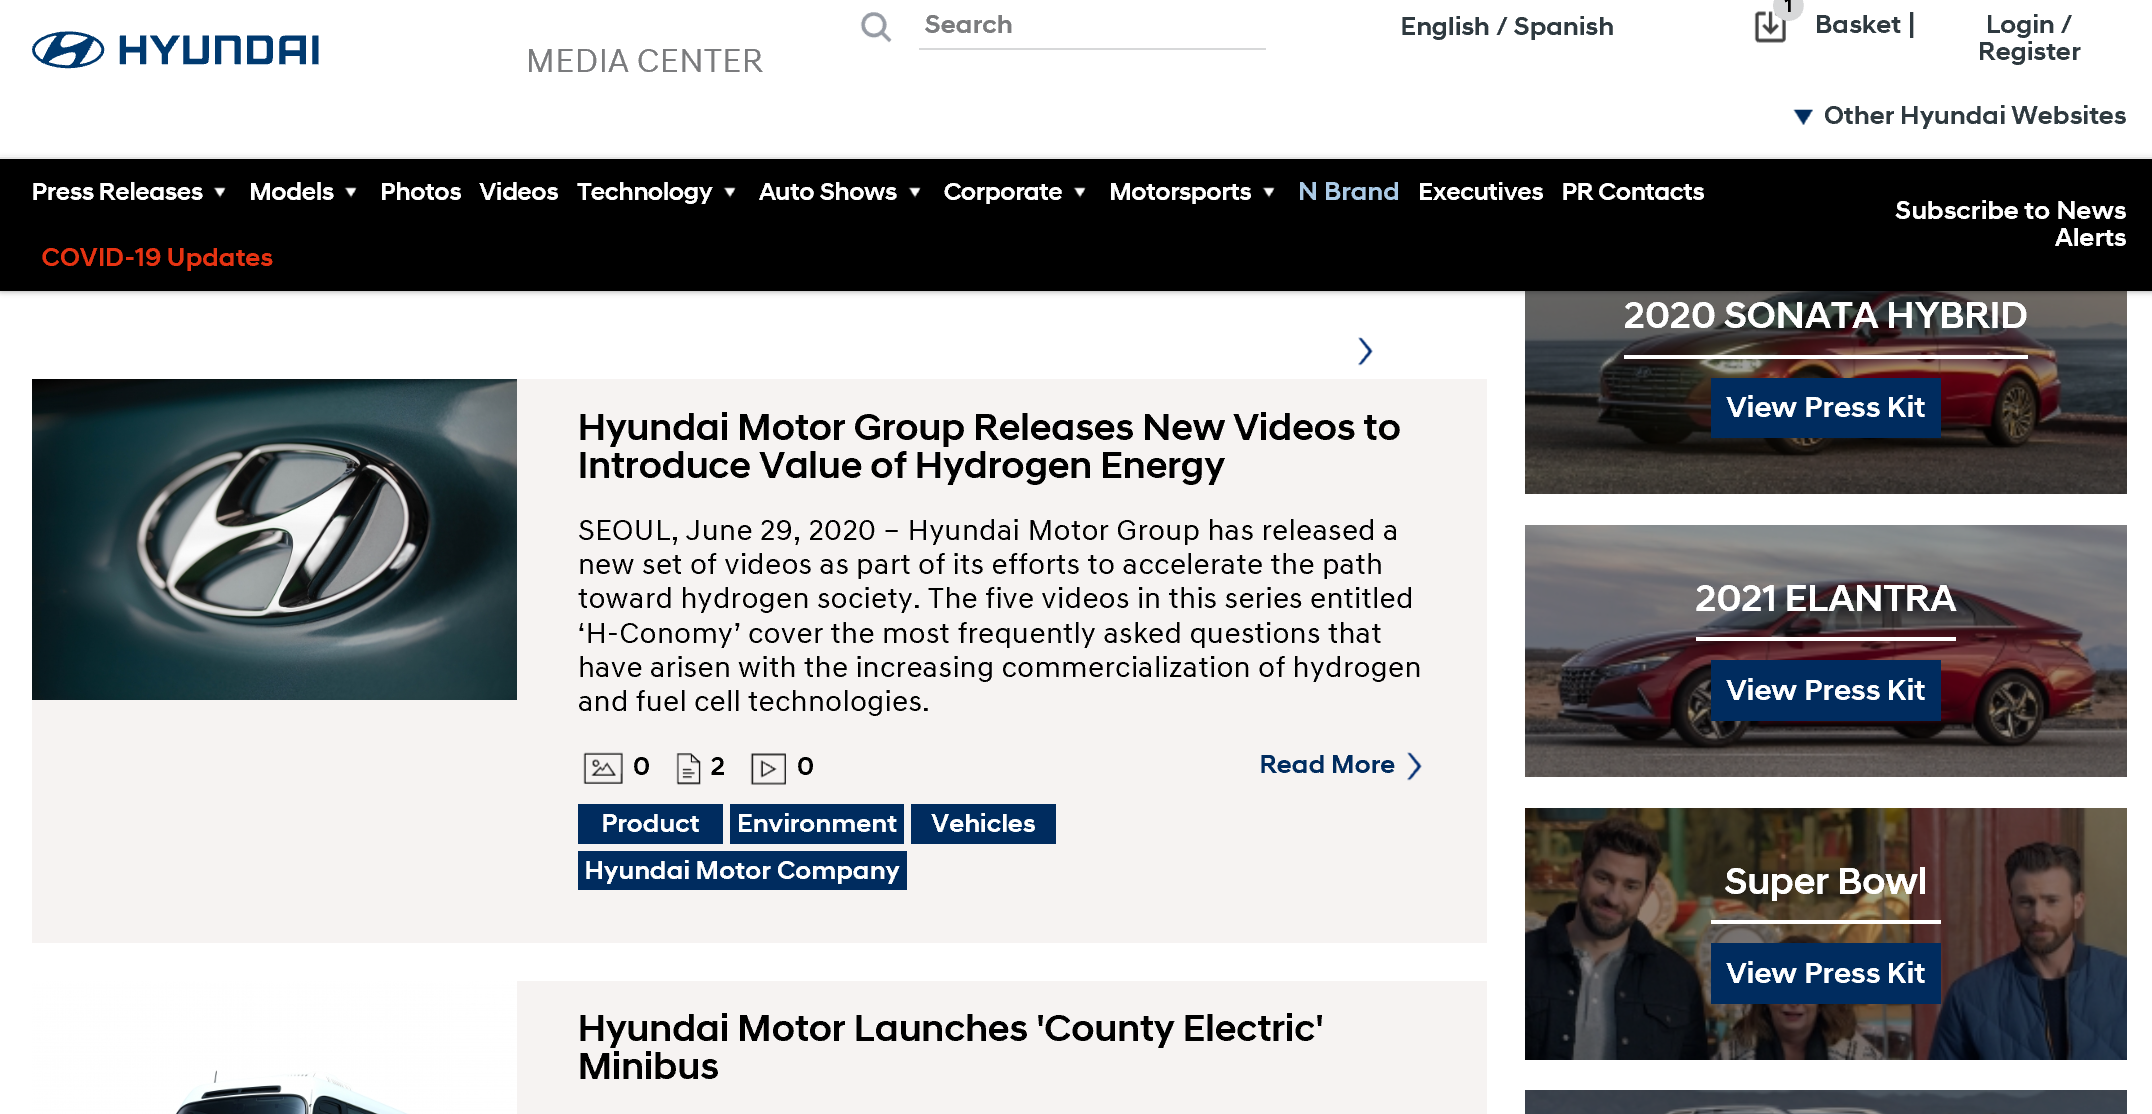Click the 2020 SONATA HYBRID card title
2152x1114 pixels.
pyautogui.click(x=1826, y=316)
